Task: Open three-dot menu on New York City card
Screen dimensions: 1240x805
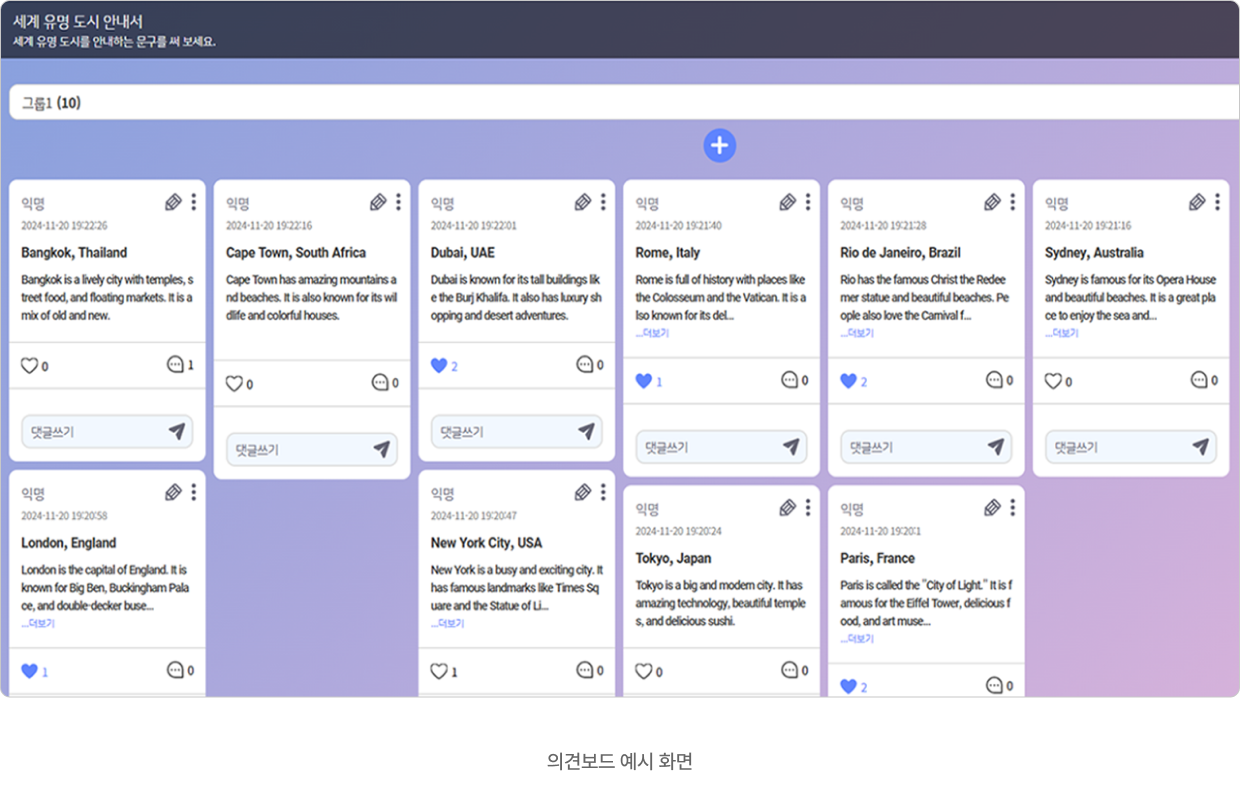Action: pos(603,492)
